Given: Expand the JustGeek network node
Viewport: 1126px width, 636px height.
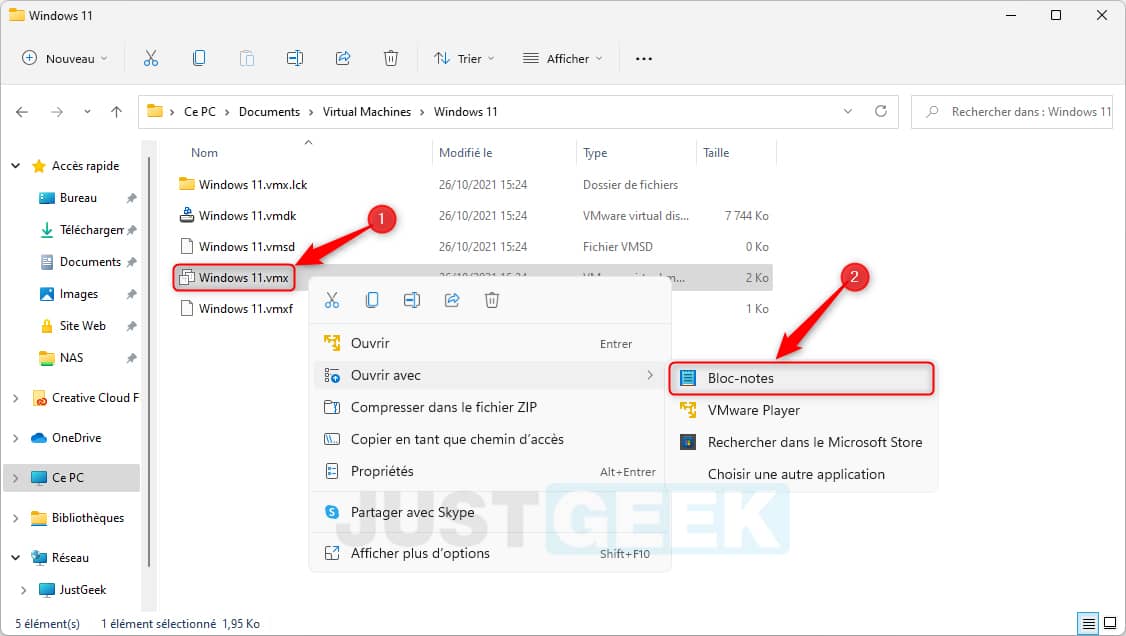Looking at the screenshot, I should (24, 590).
